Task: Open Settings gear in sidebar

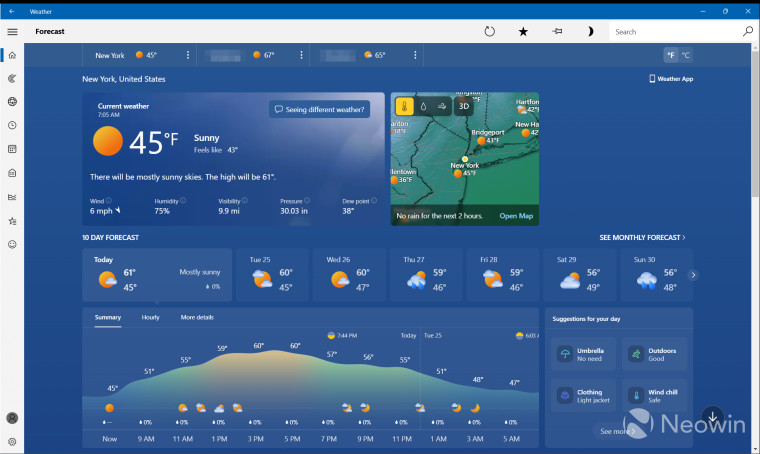Action: [x=12, y=442]
